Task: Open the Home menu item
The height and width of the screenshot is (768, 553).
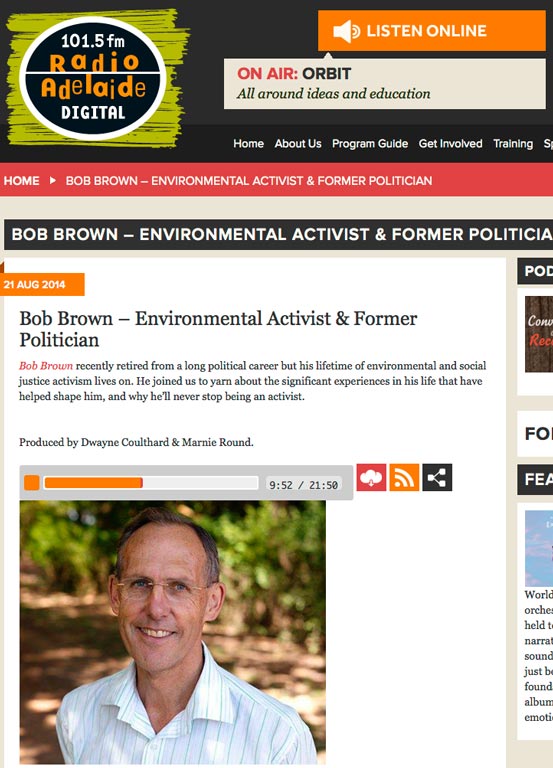Action: pos(248,144)
